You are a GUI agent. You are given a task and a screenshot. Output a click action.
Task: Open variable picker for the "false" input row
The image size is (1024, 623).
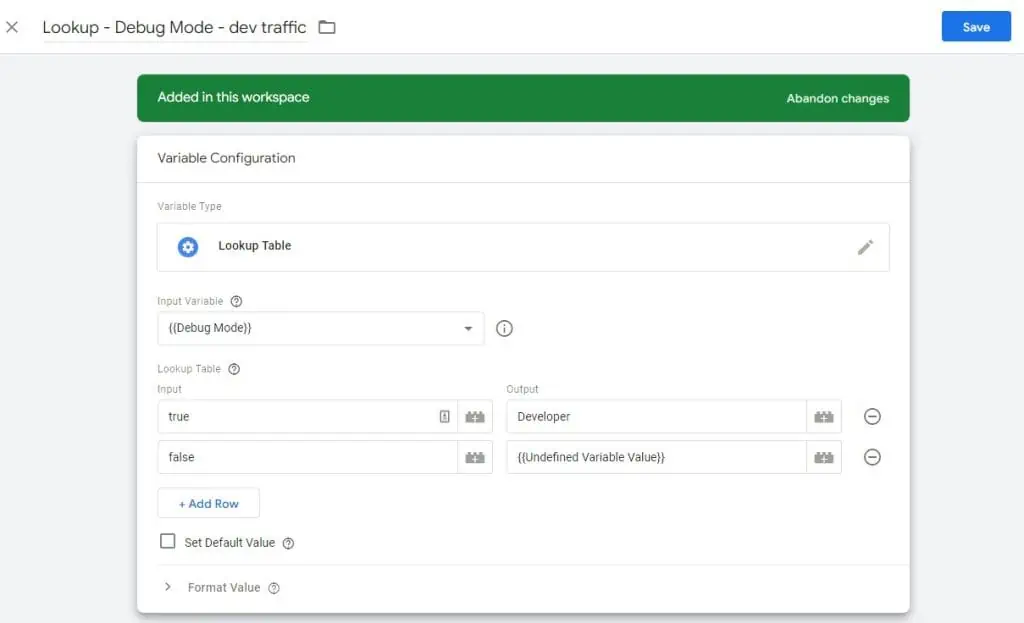[473, 457]
